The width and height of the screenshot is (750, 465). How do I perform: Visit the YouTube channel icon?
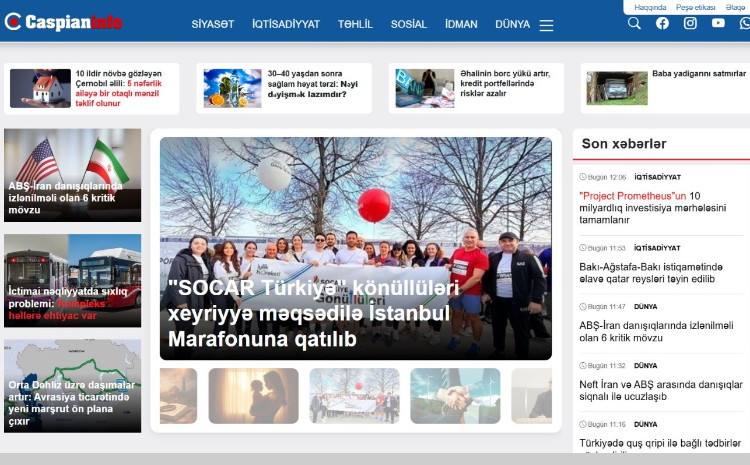tap(718, 24)
